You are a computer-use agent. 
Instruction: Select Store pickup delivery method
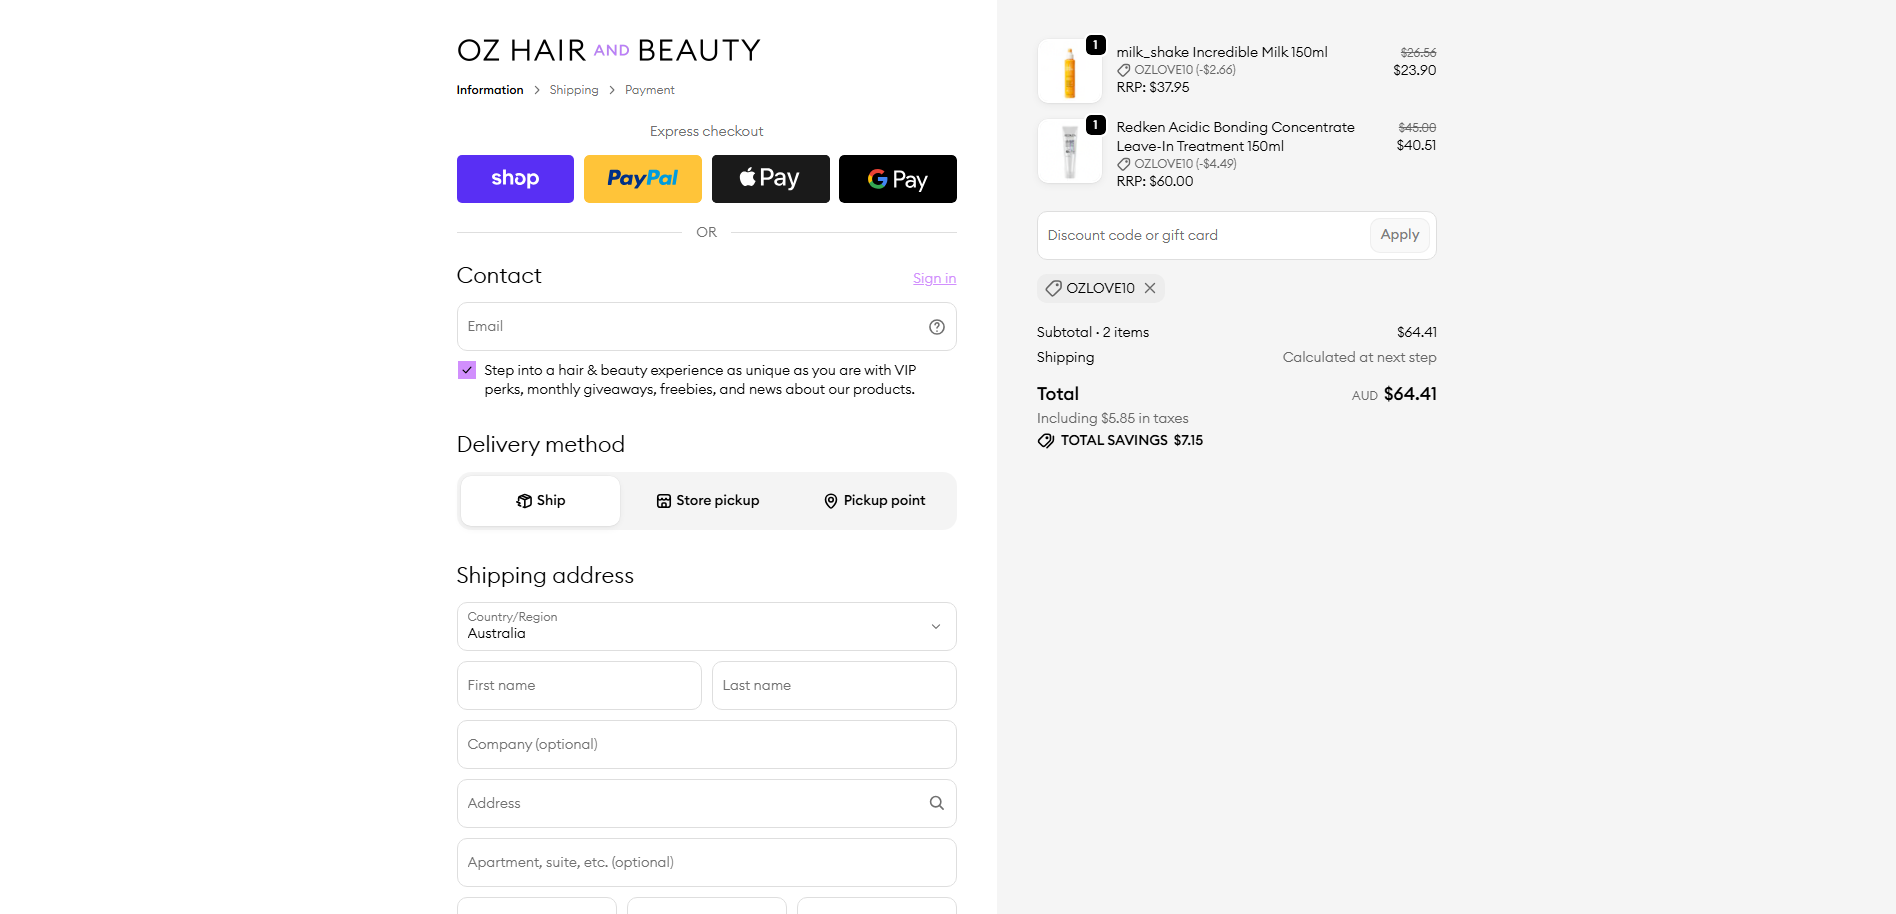[708, 501]
